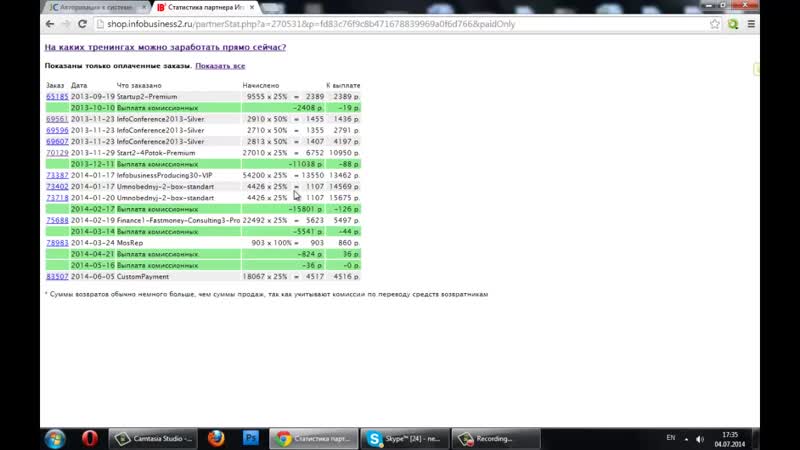This screenshot has height=450, width=800.
Task: Open Photoshop from the taskbar
Action: [x=251, y=438]
